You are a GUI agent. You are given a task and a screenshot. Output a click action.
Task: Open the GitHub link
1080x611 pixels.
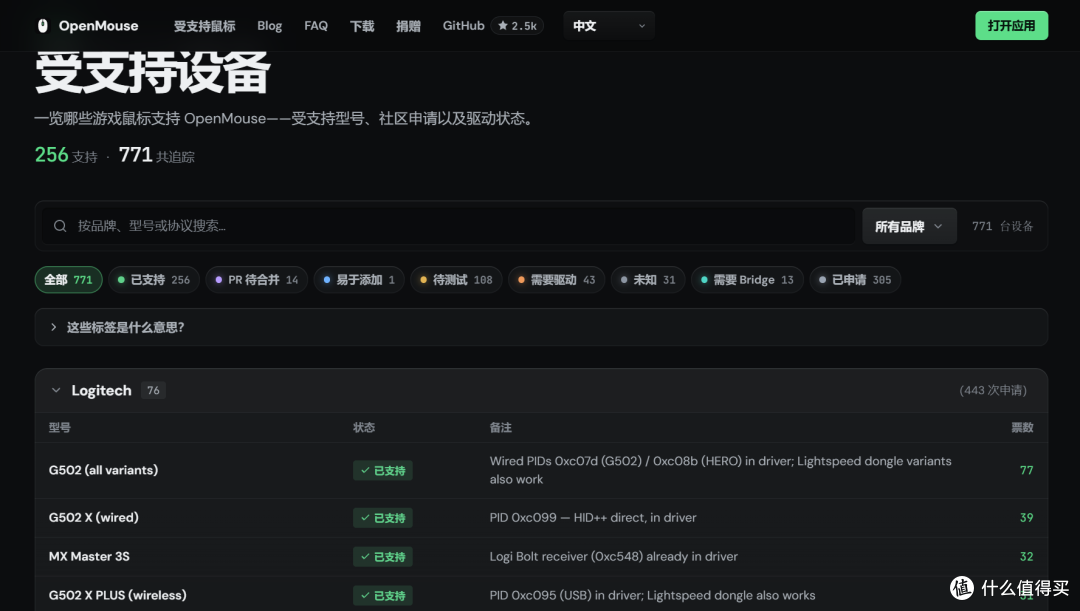point(464,25)
